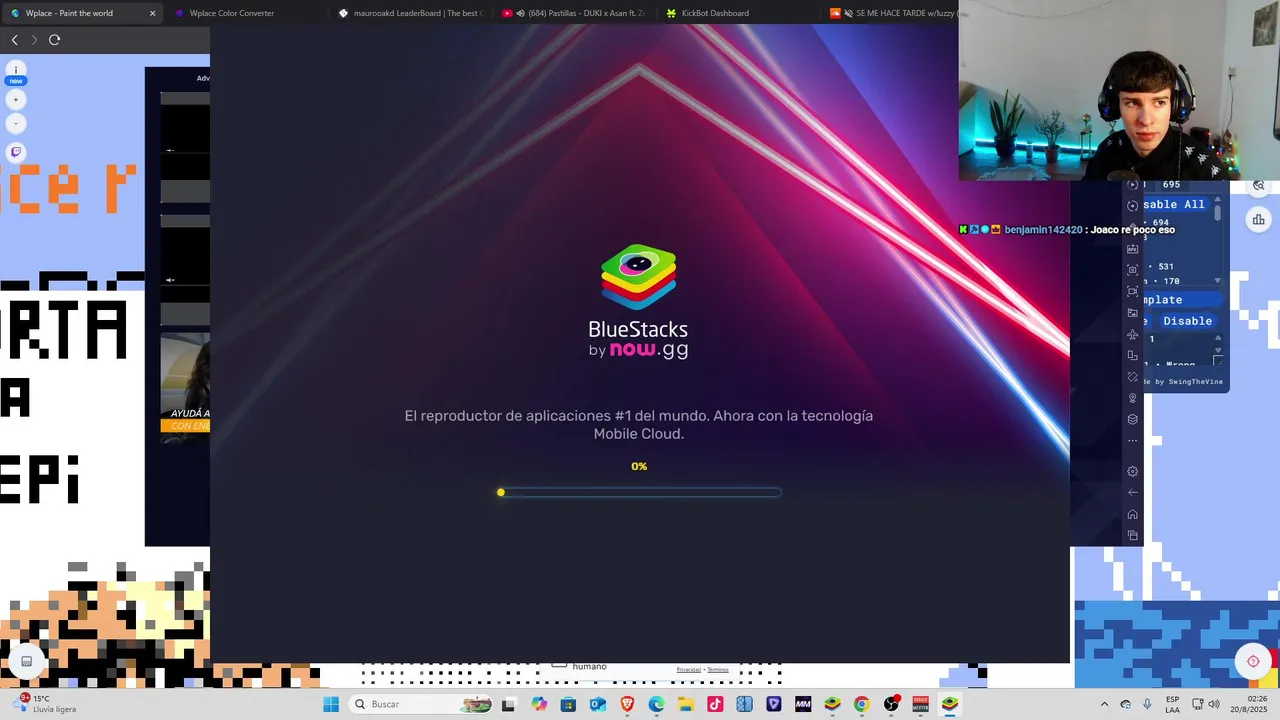
Task: Close the Wplace - Paint the world tab
Action: (152, 13)
